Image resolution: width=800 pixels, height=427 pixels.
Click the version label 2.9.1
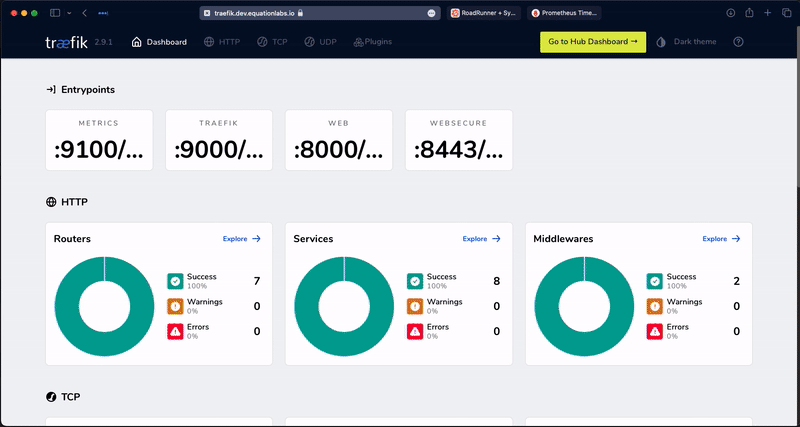pyautogui.click(x=103, y=42)
